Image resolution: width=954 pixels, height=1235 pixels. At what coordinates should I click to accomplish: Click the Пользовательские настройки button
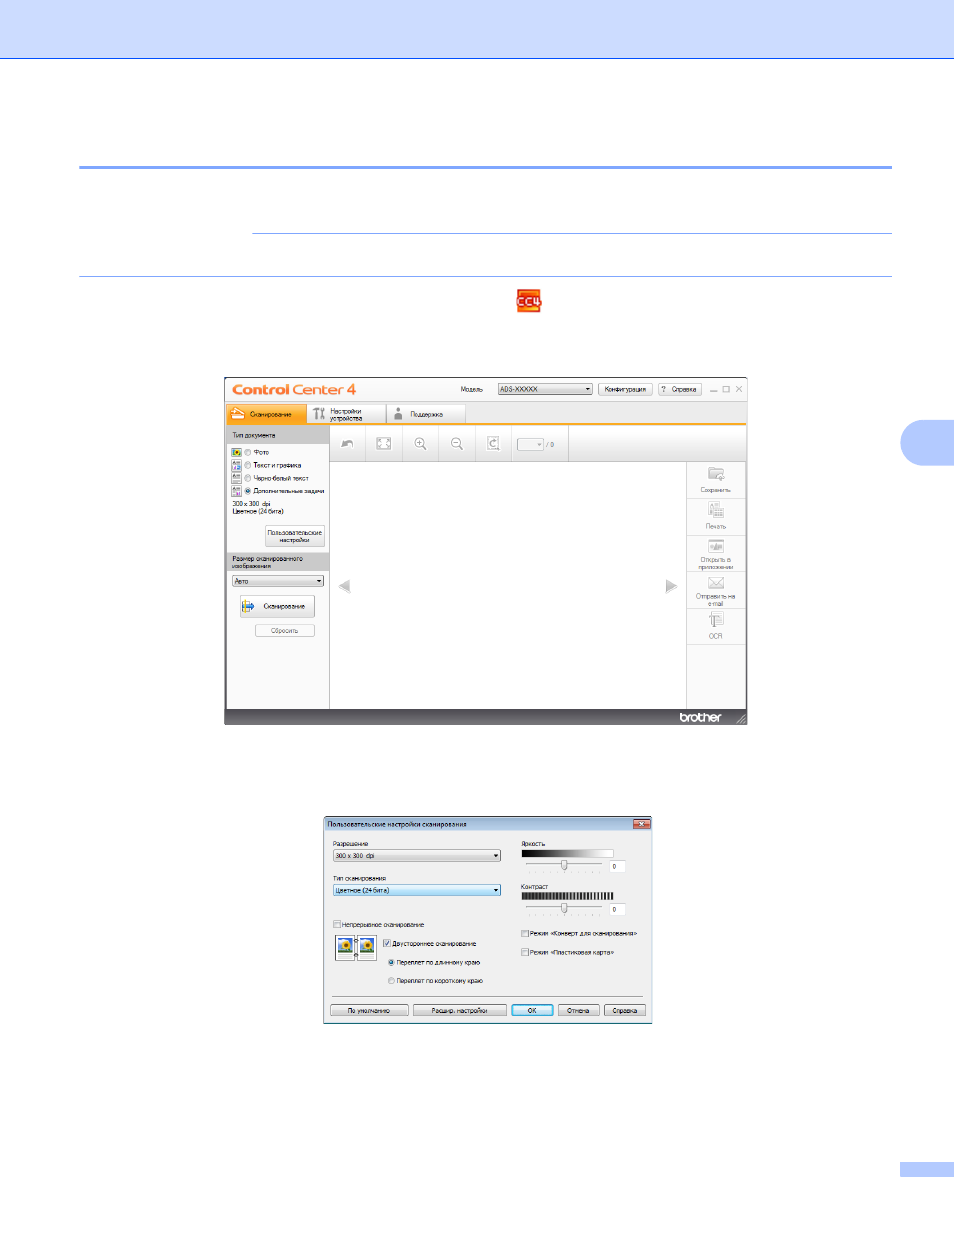(295, 536)
